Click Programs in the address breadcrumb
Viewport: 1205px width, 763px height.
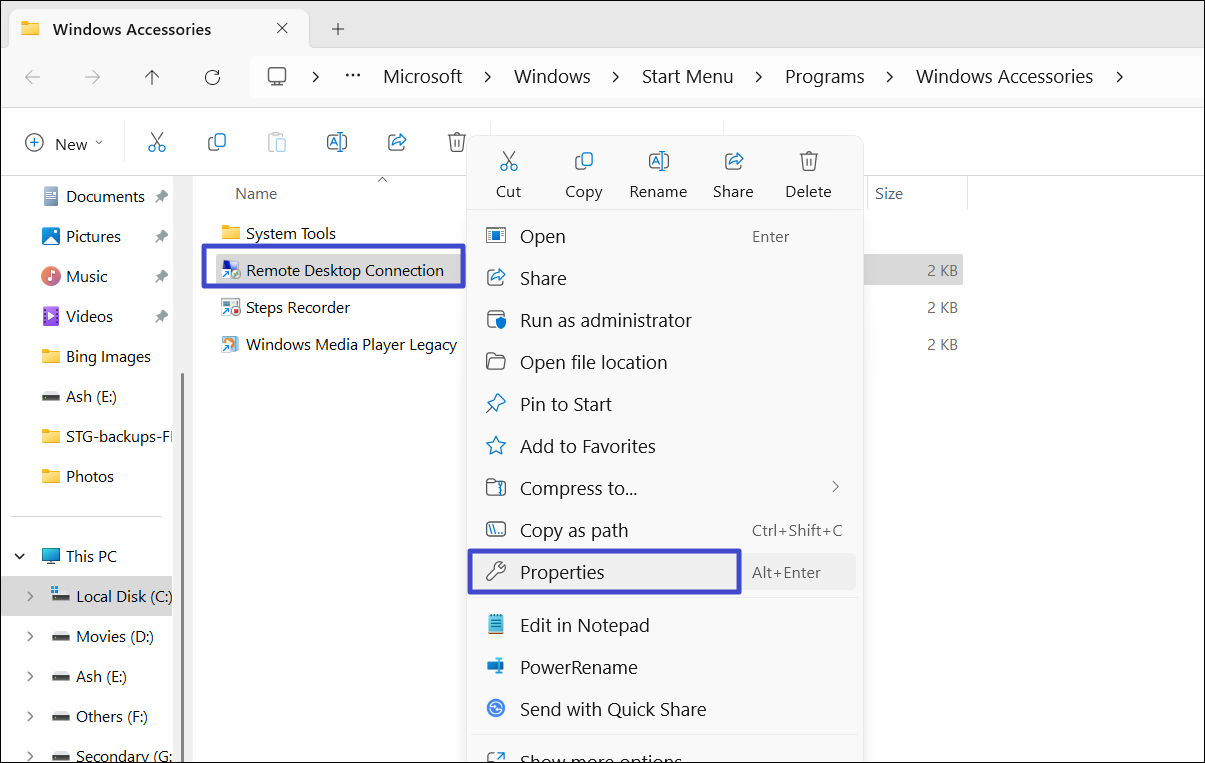[x=824, y=77]
